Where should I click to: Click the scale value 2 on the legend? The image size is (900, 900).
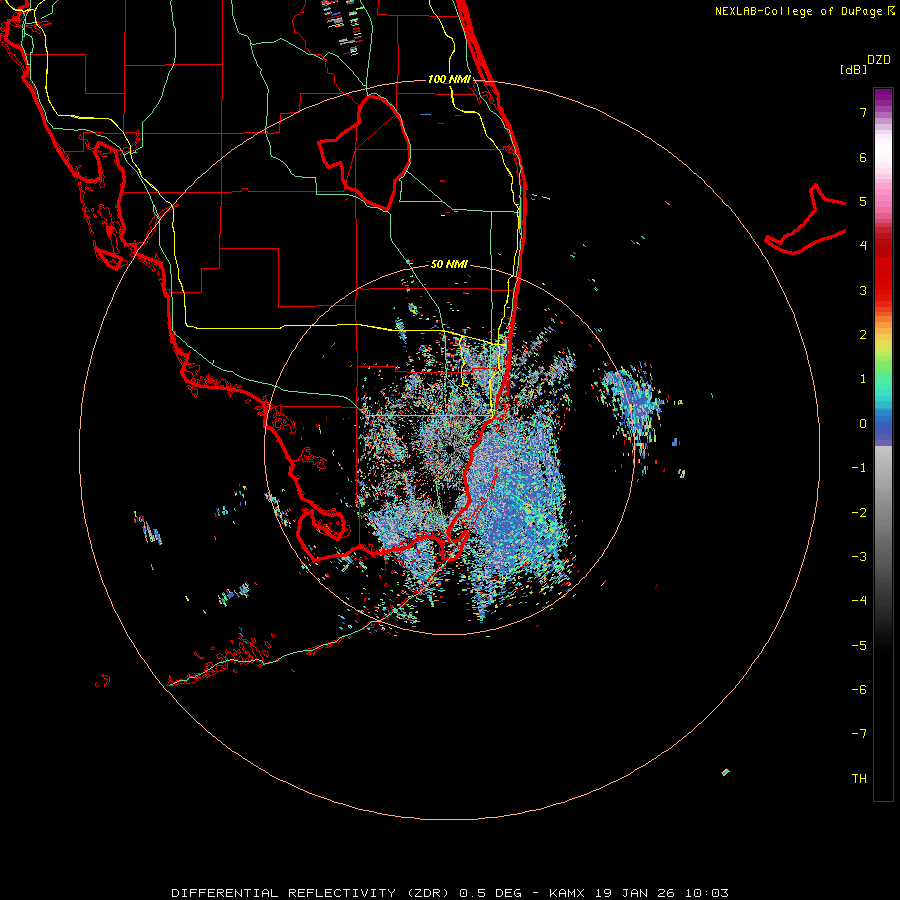coord(863,335)
